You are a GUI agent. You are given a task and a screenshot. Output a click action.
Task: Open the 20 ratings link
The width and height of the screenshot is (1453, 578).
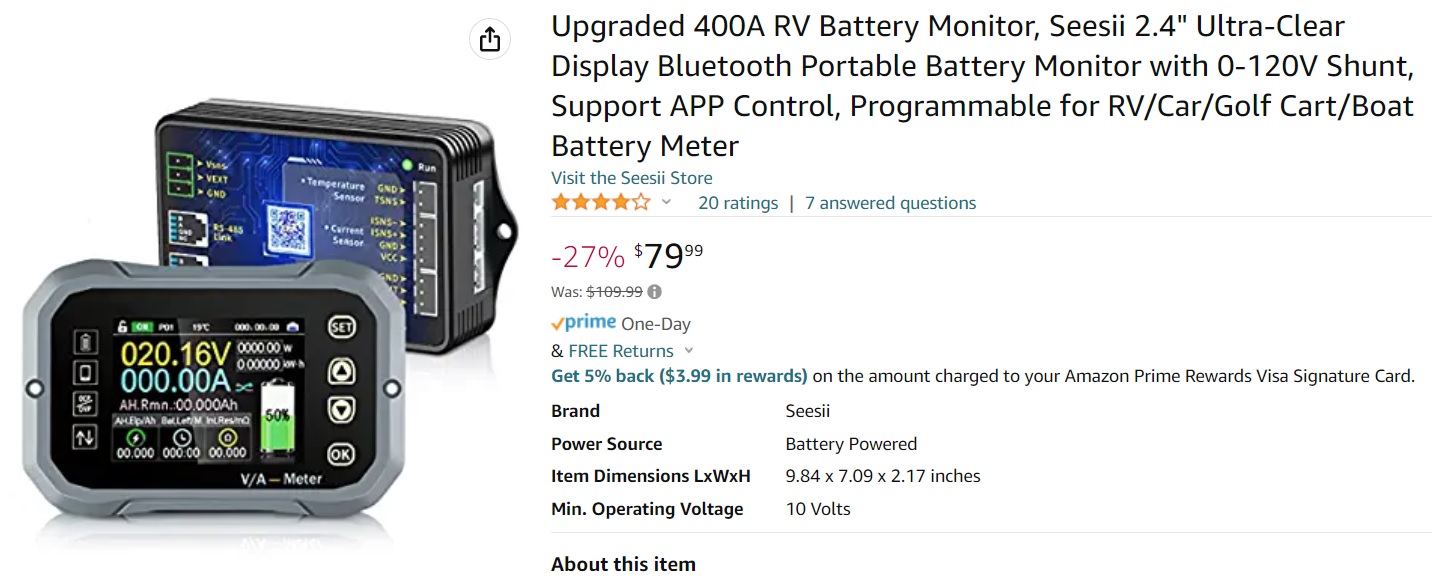738,203
